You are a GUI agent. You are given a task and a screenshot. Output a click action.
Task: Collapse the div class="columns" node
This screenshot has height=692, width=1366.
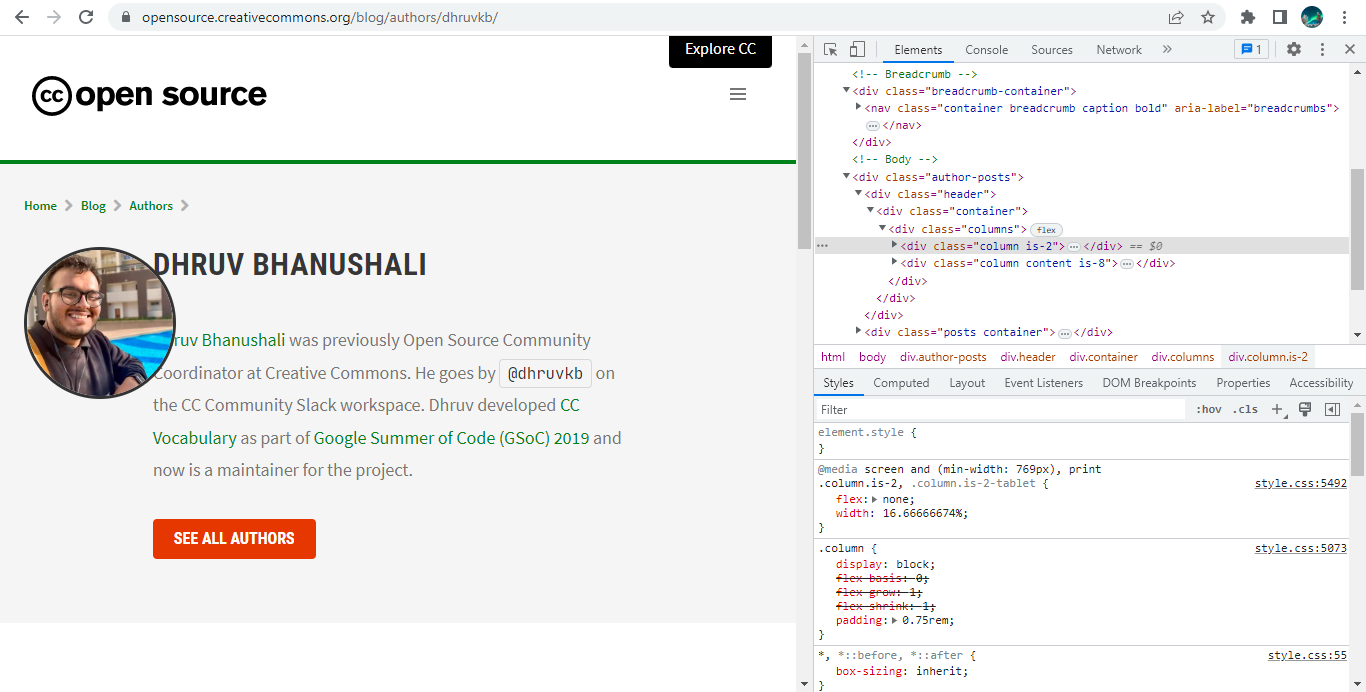[883, 229]
